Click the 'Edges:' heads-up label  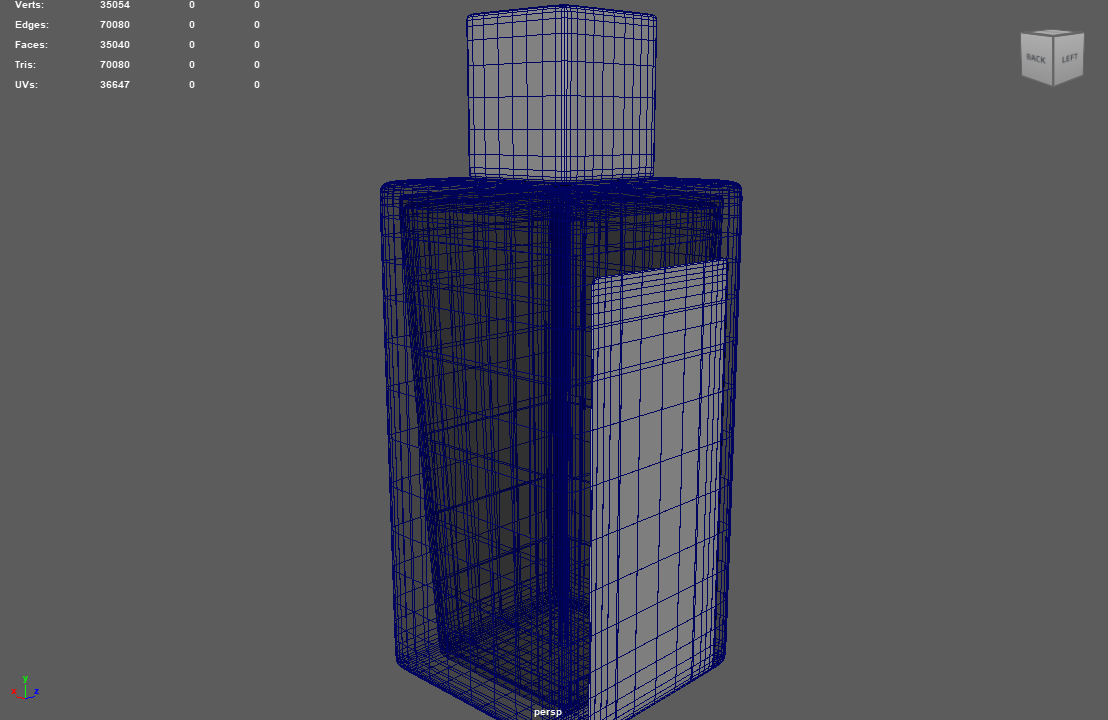(x=32, y=25)
